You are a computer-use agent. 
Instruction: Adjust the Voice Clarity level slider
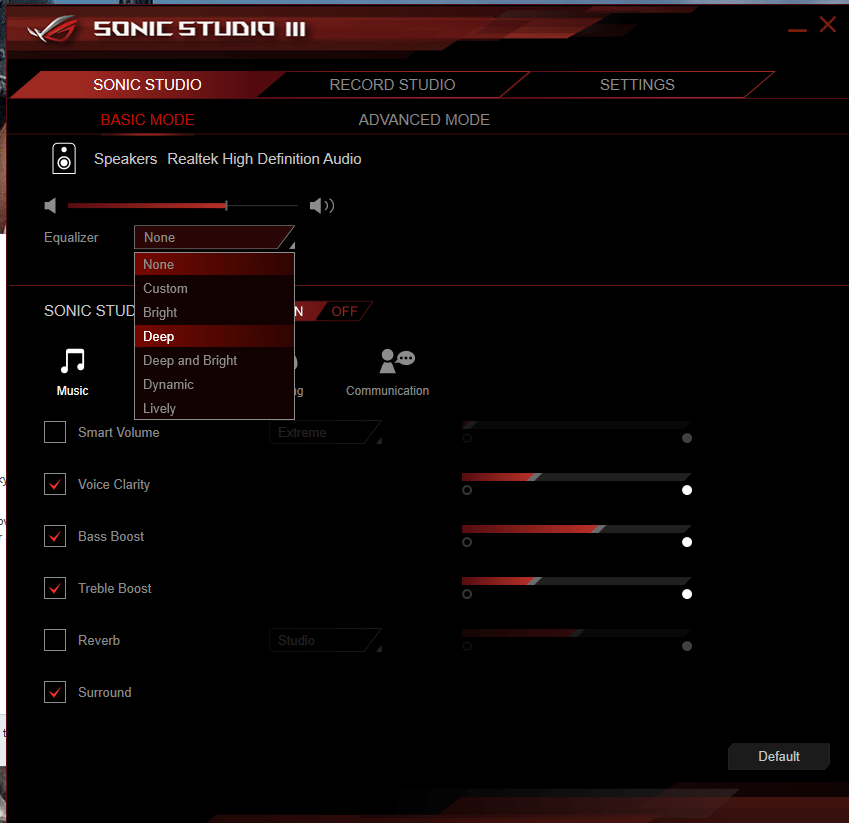click(x=576, y=477)
